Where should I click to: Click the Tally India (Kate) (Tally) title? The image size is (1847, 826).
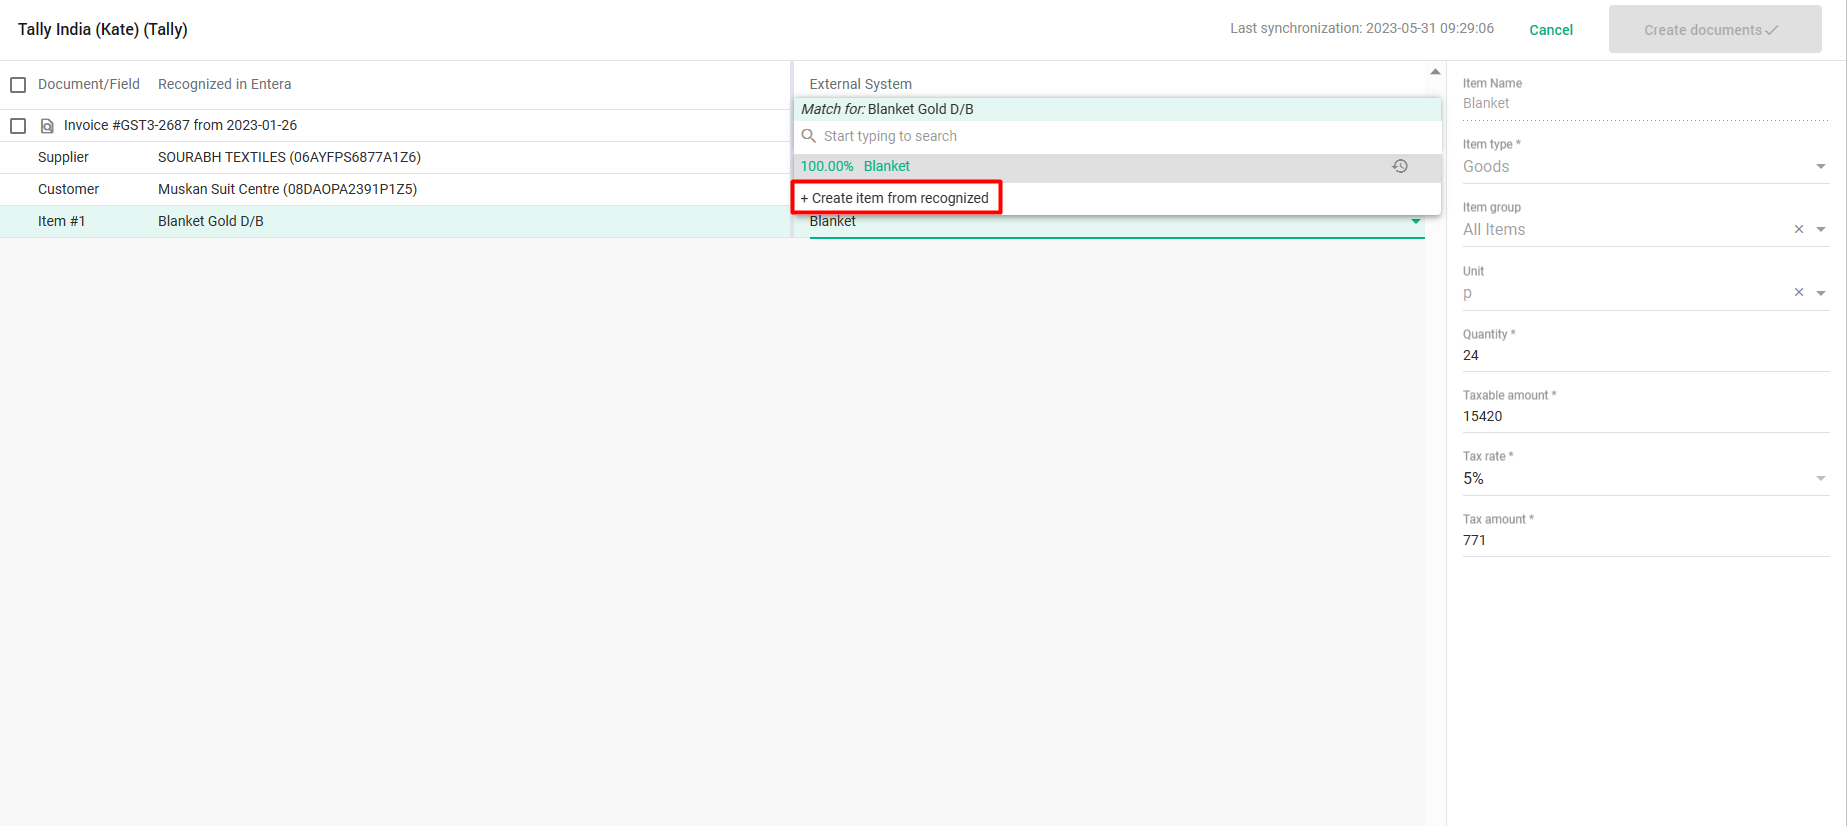click(103, 29)
